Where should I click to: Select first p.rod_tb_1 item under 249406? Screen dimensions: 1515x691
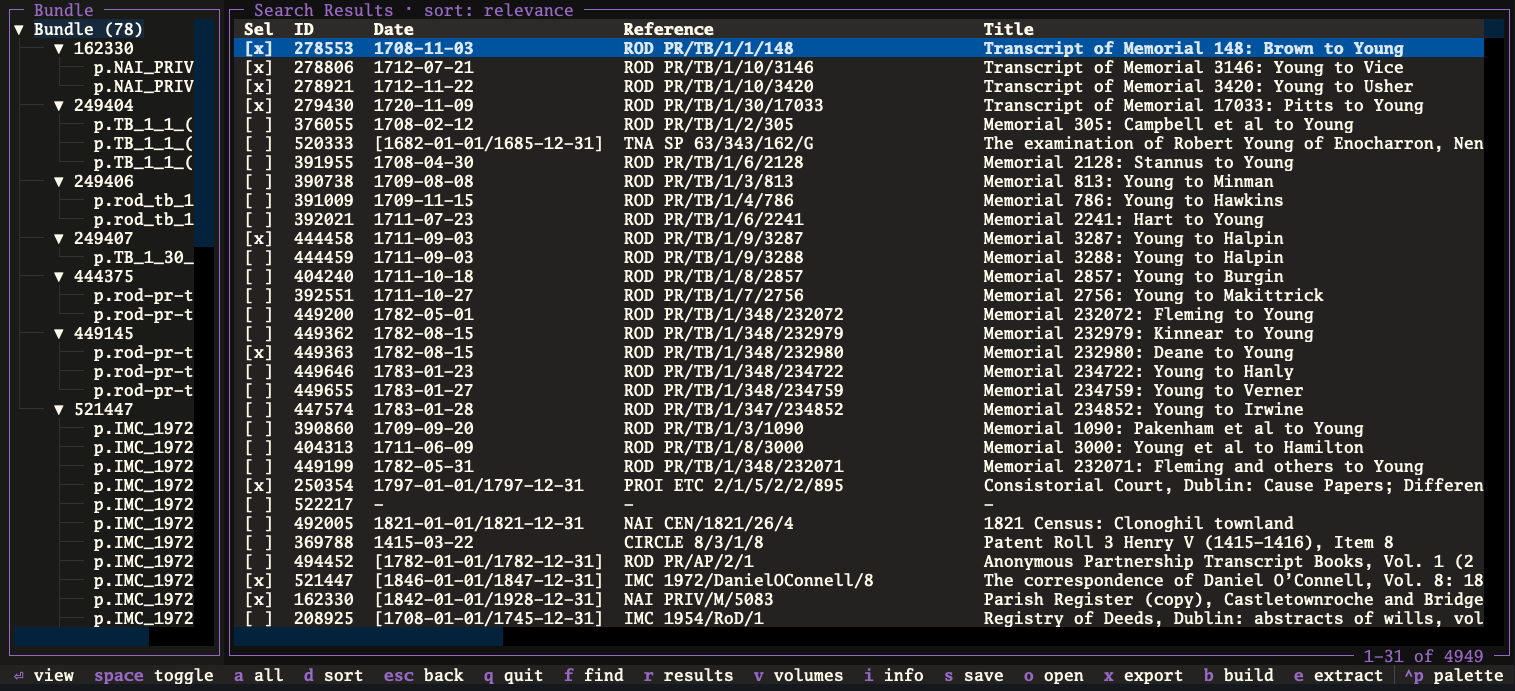(143, 200)
